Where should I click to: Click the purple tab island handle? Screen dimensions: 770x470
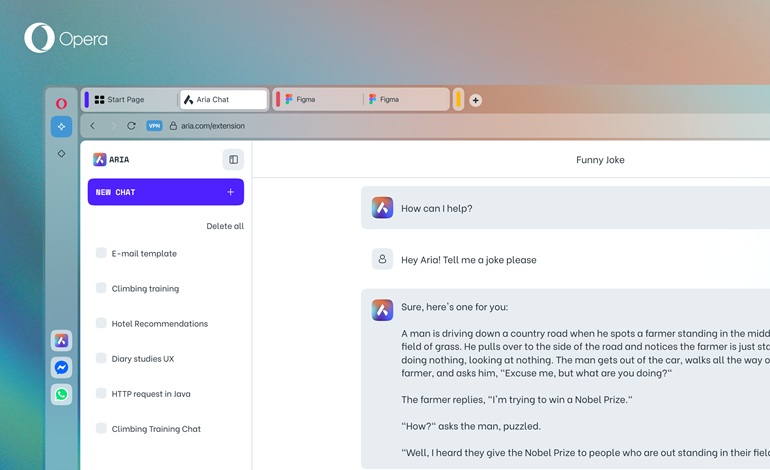click(86, 99)
